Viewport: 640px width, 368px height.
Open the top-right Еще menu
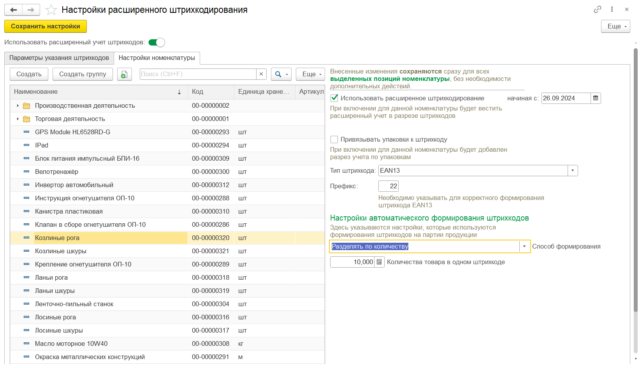pos(616,27)
